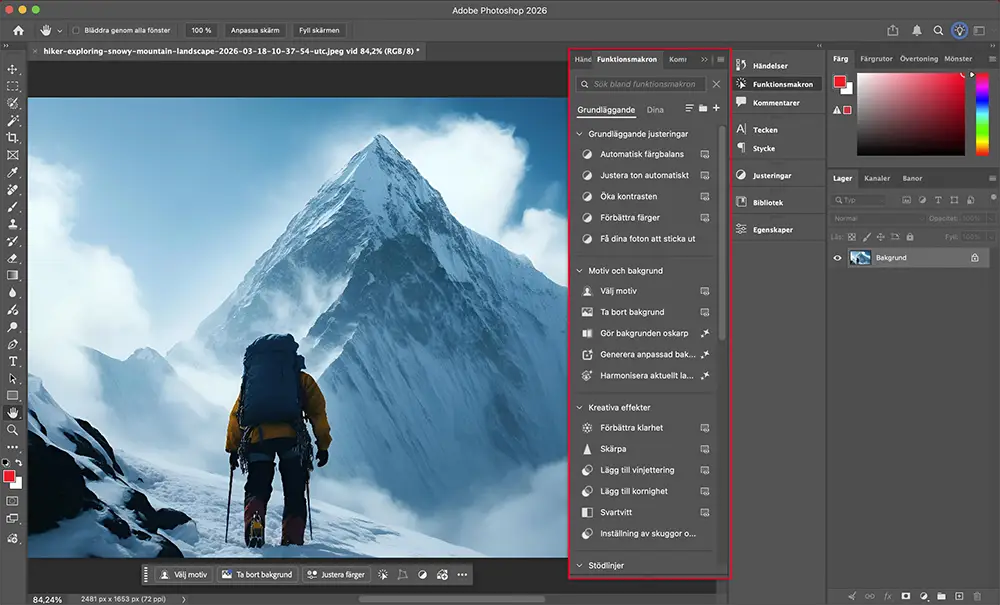Click Anpassa skärm button
This screenshot has width=1000, height=605.
(x=254, y=31)
